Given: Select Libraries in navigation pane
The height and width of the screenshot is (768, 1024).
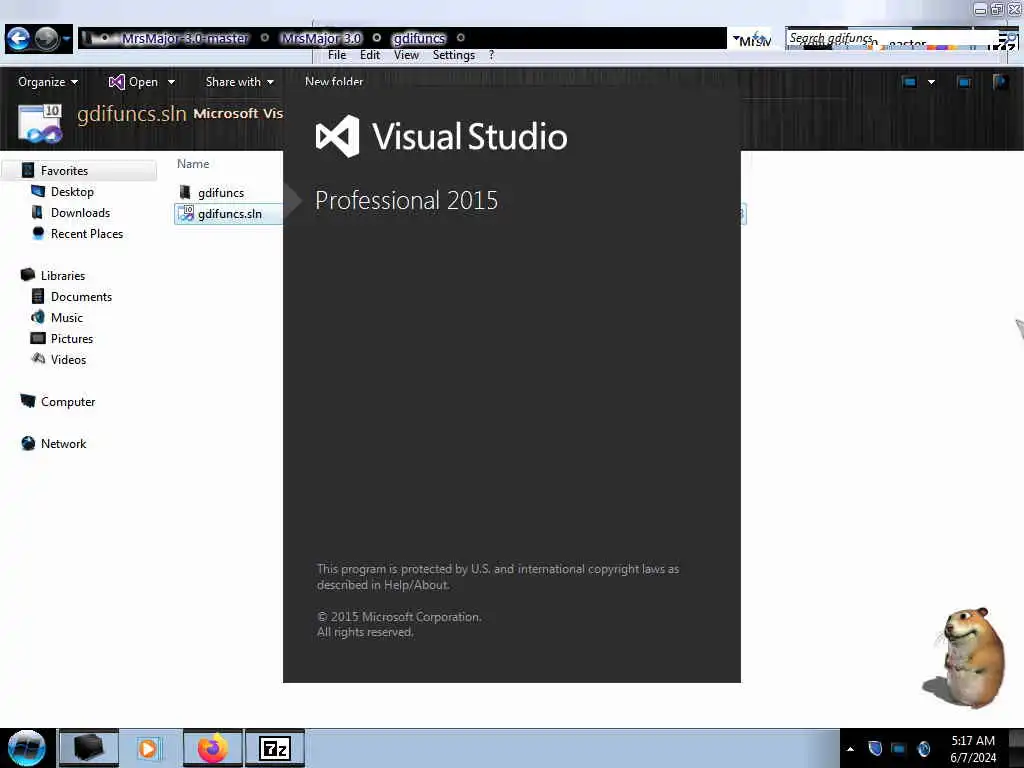Looking at the screenshot, I should [63, 276].
